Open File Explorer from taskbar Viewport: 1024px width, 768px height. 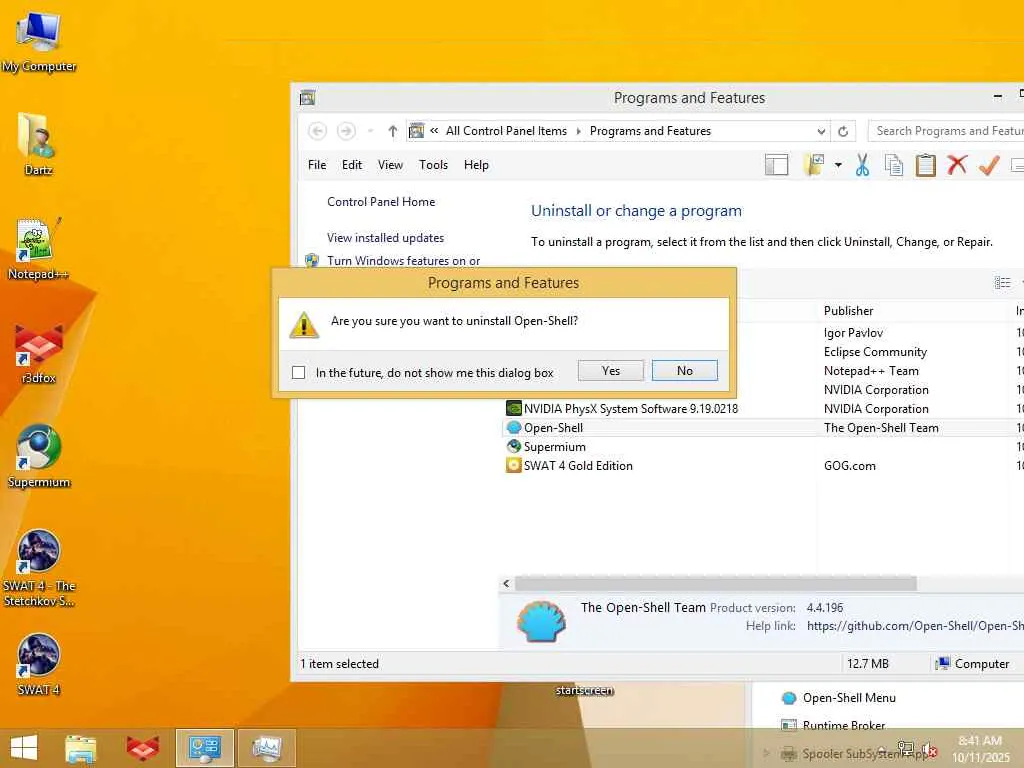pyautogui.click(x=81, y=748)
